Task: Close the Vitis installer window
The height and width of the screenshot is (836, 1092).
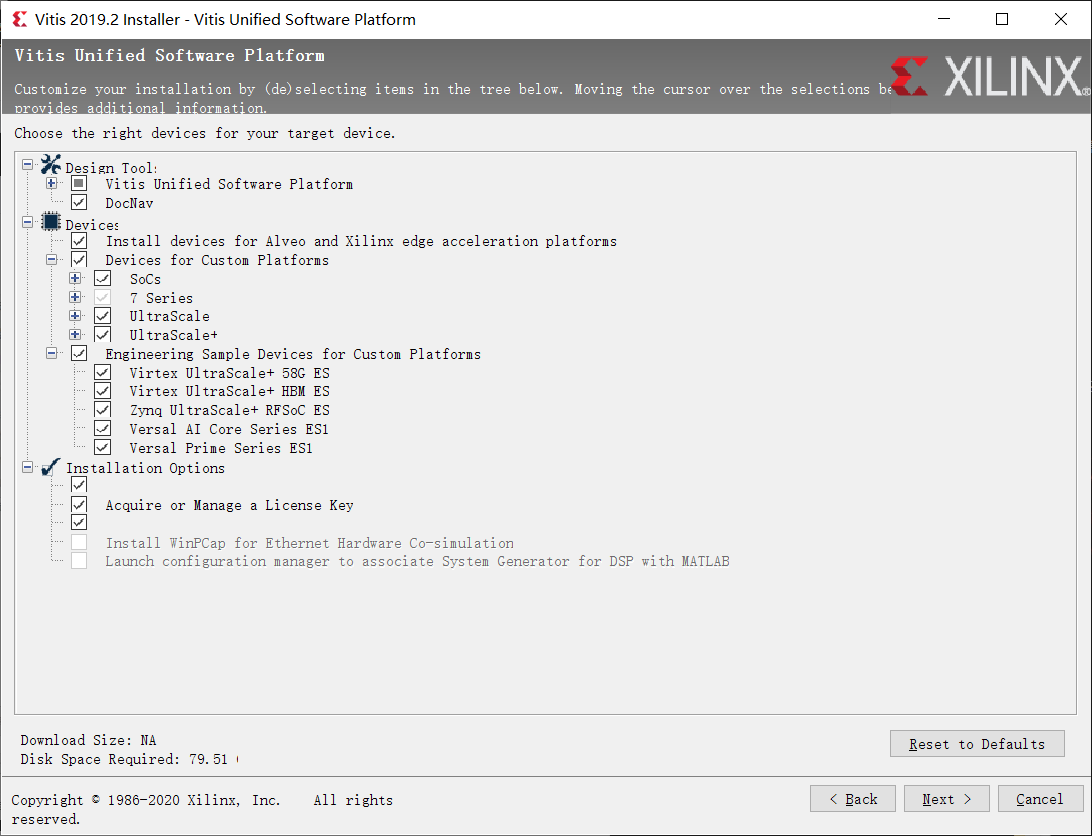Action: click(1061, 19)
